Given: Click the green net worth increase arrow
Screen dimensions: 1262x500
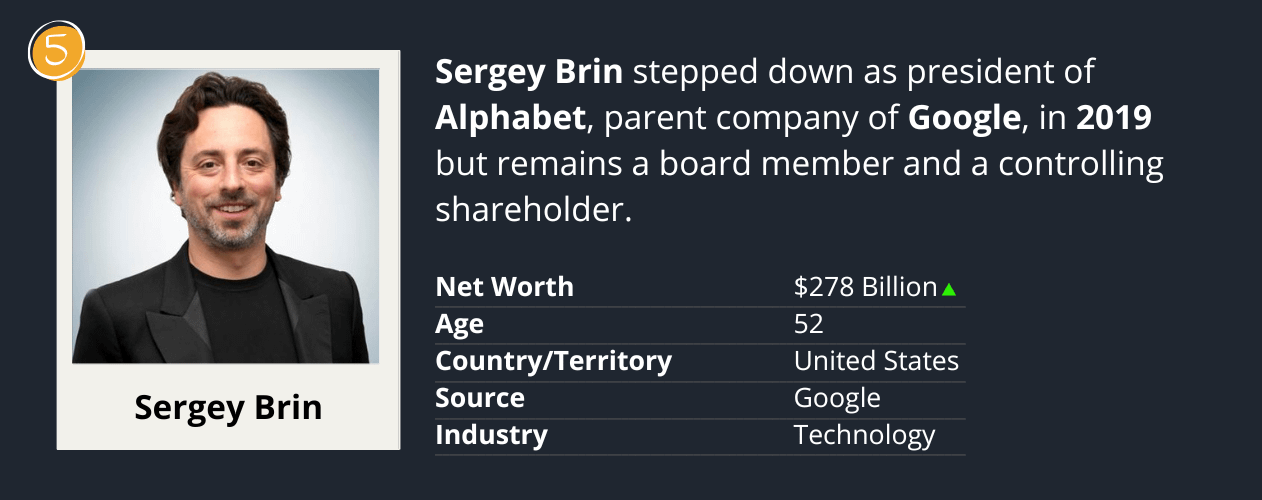Looking at the screenshot, I should click(x=949, y=289).
